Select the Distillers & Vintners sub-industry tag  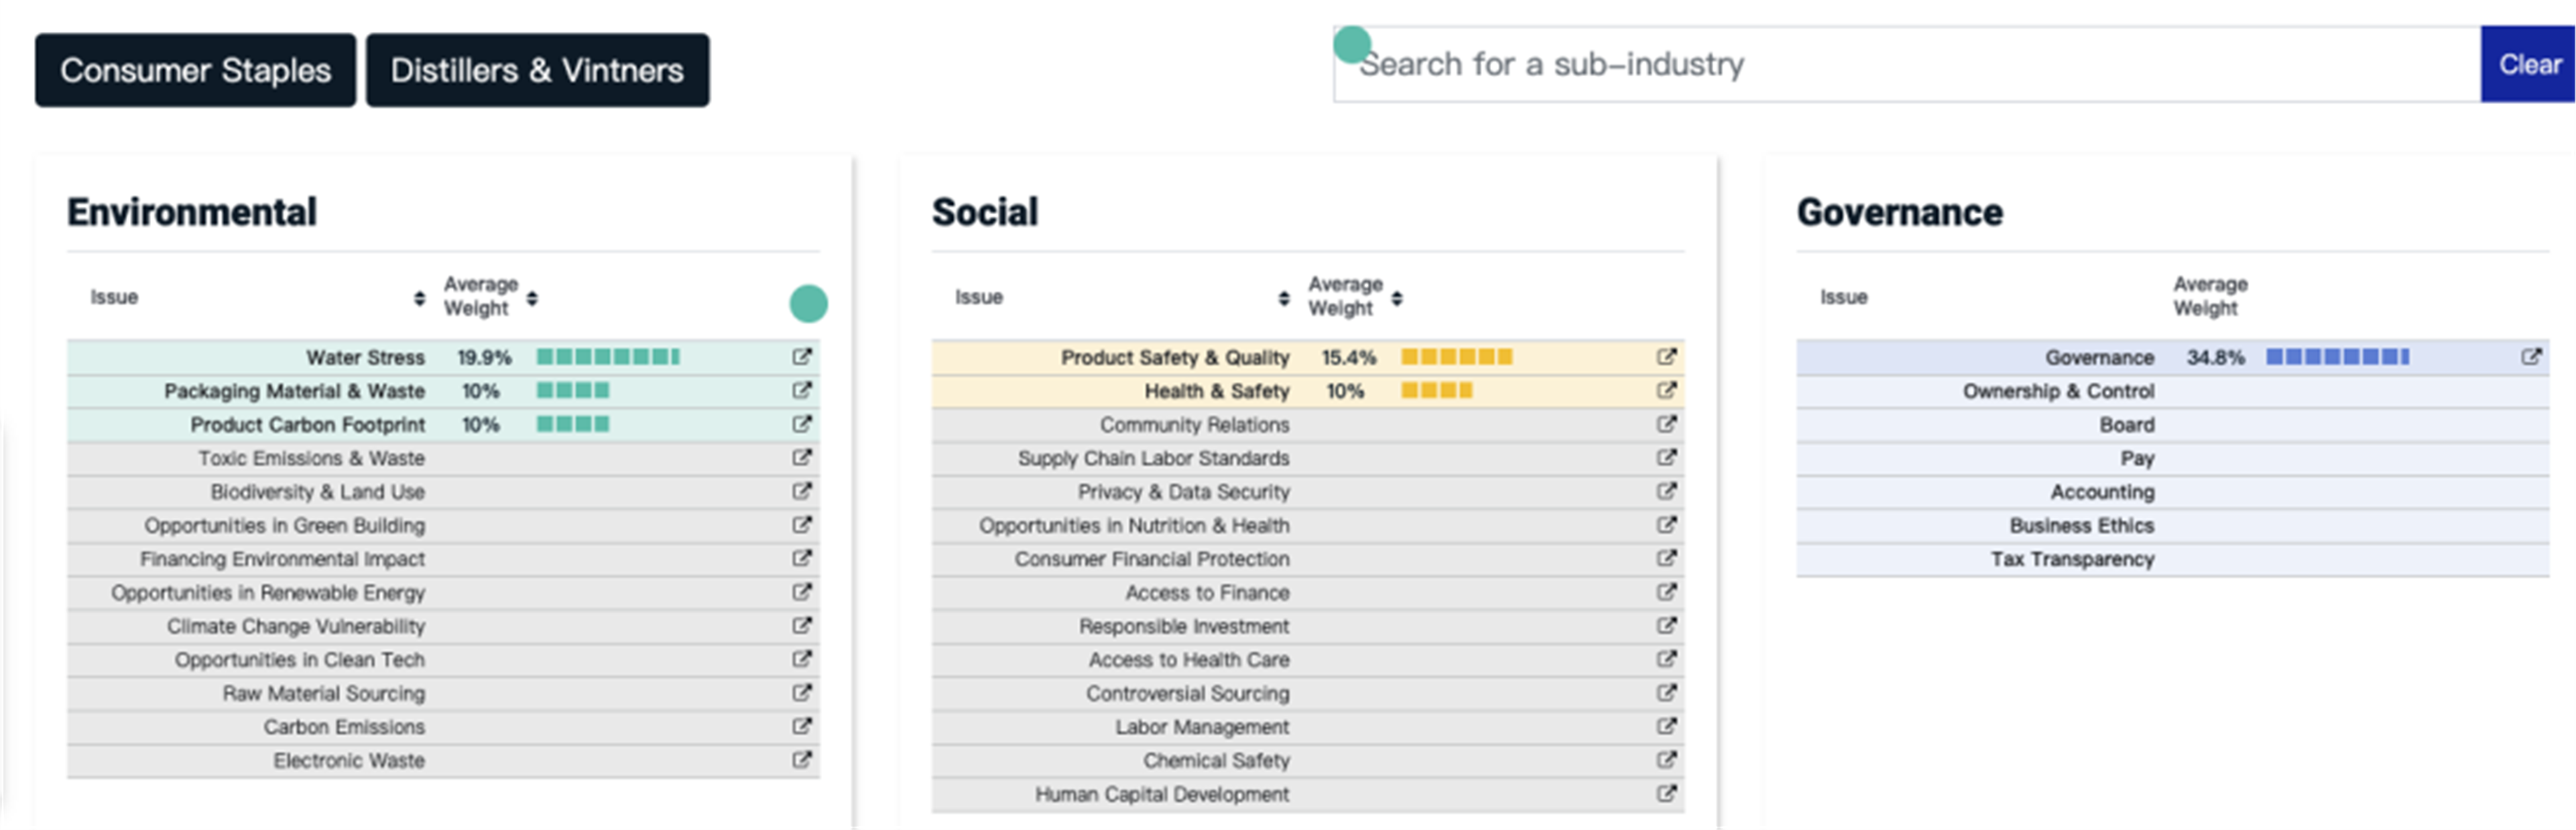(x=537, y=70)
